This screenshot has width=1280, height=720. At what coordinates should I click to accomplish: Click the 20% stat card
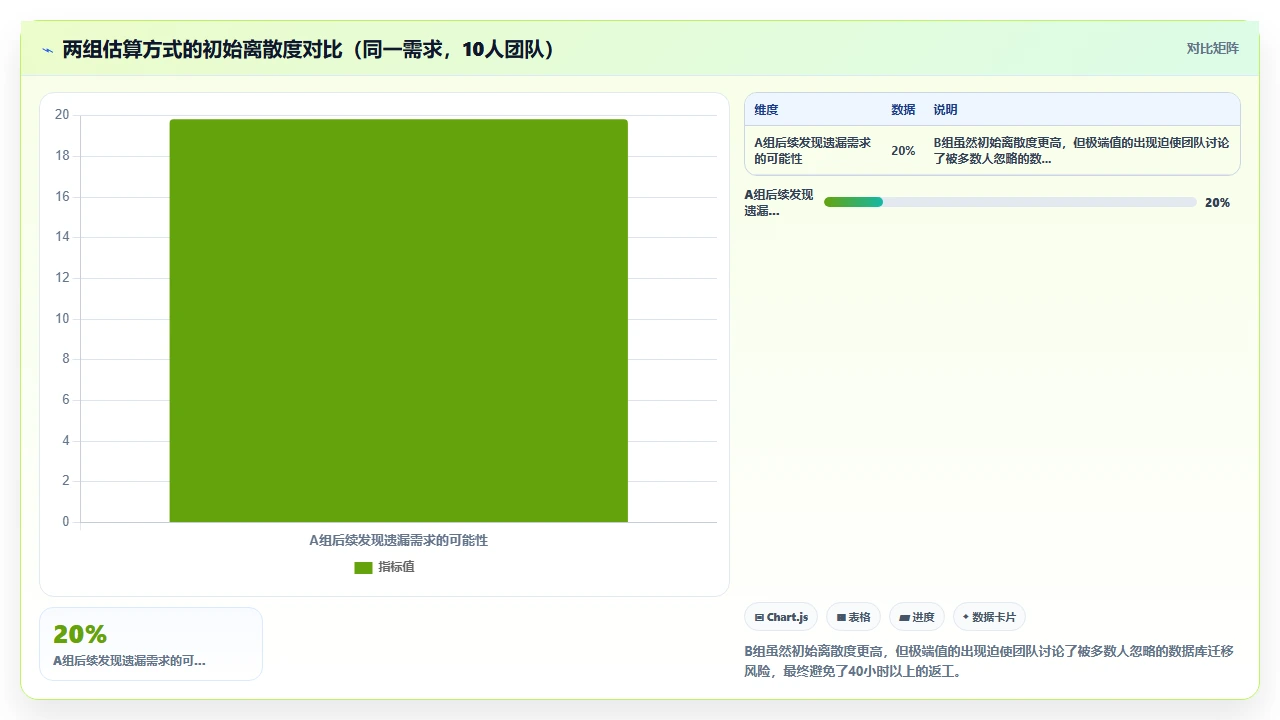pyautogui.click(x=151, y=644)
